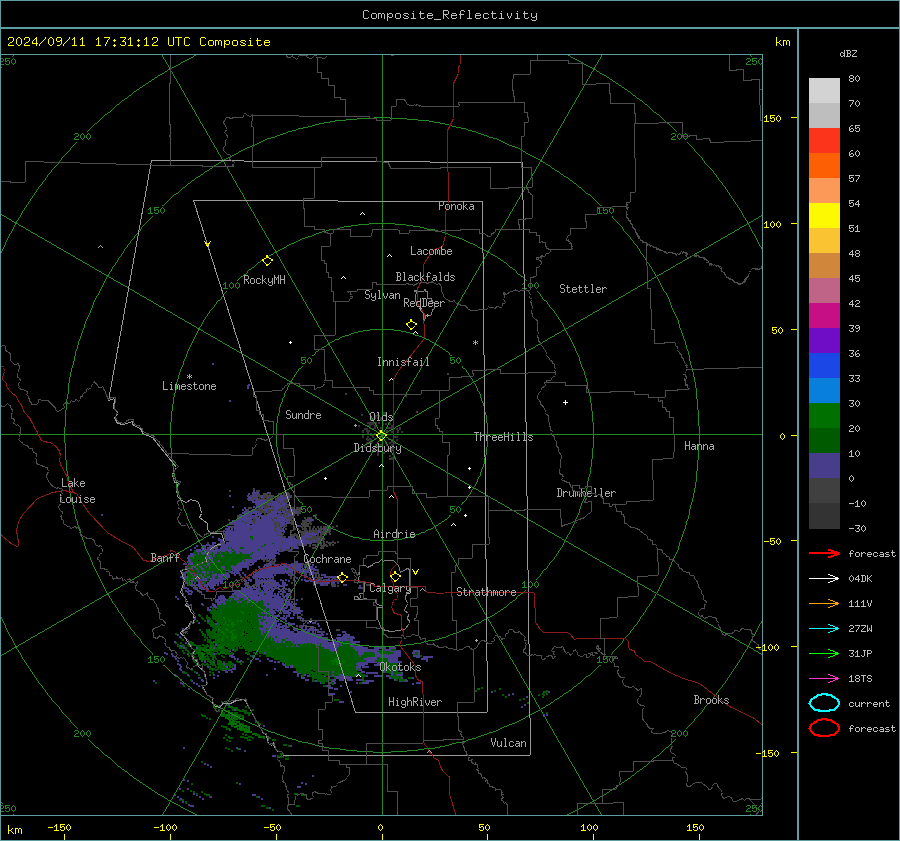Click the magenta 18TS arrow icon
Screen dimensions: 900x841
[824, 679]
